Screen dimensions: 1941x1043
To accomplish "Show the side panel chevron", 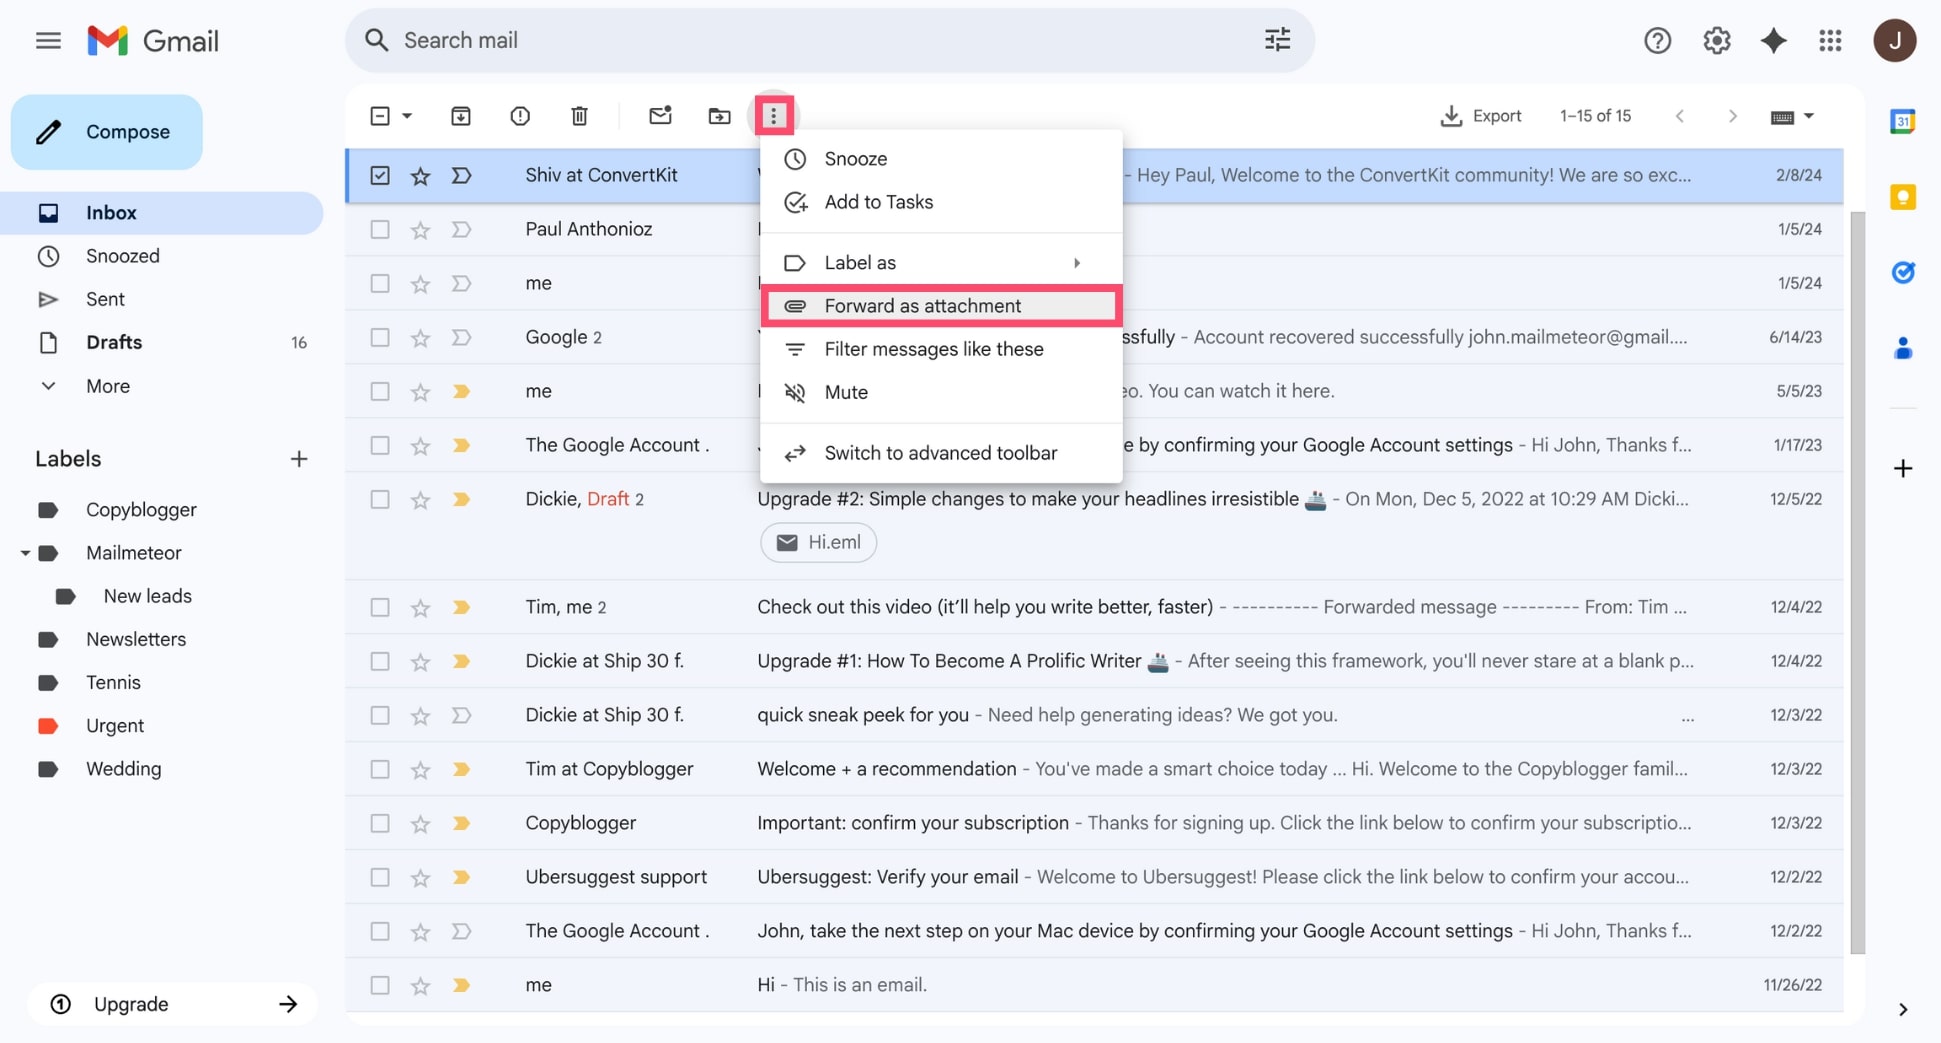I will click(x=1902, y=1010).
